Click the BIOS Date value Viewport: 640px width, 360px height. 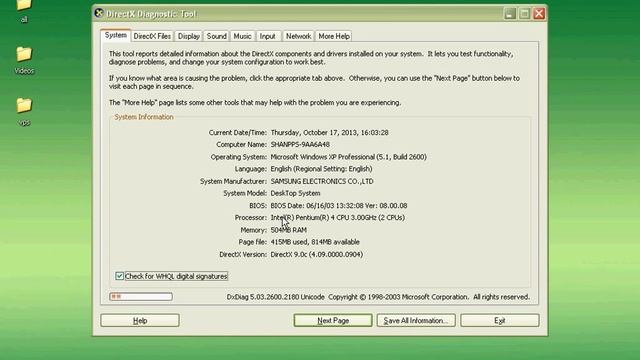[339, 205]
